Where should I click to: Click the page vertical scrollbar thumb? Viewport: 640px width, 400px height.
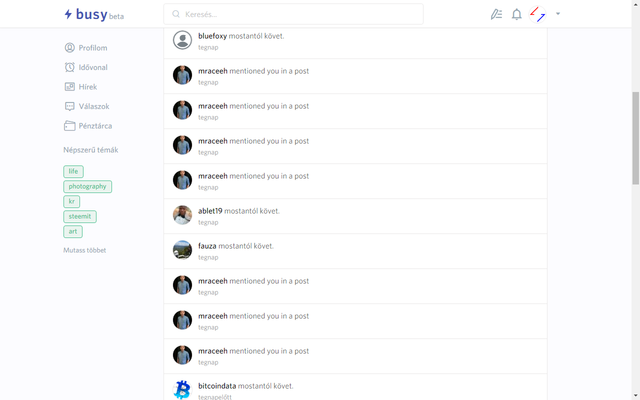[x=636, y=138]
